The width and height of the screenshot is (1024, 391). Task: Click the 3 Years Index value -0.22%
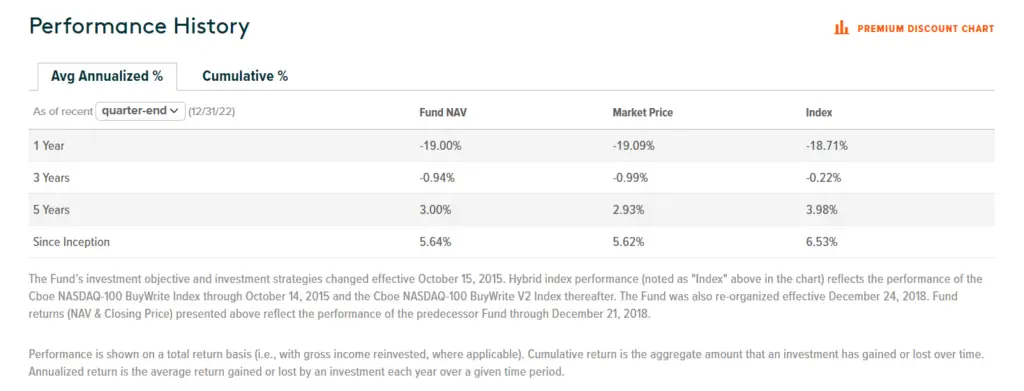(x=824, y=178)
